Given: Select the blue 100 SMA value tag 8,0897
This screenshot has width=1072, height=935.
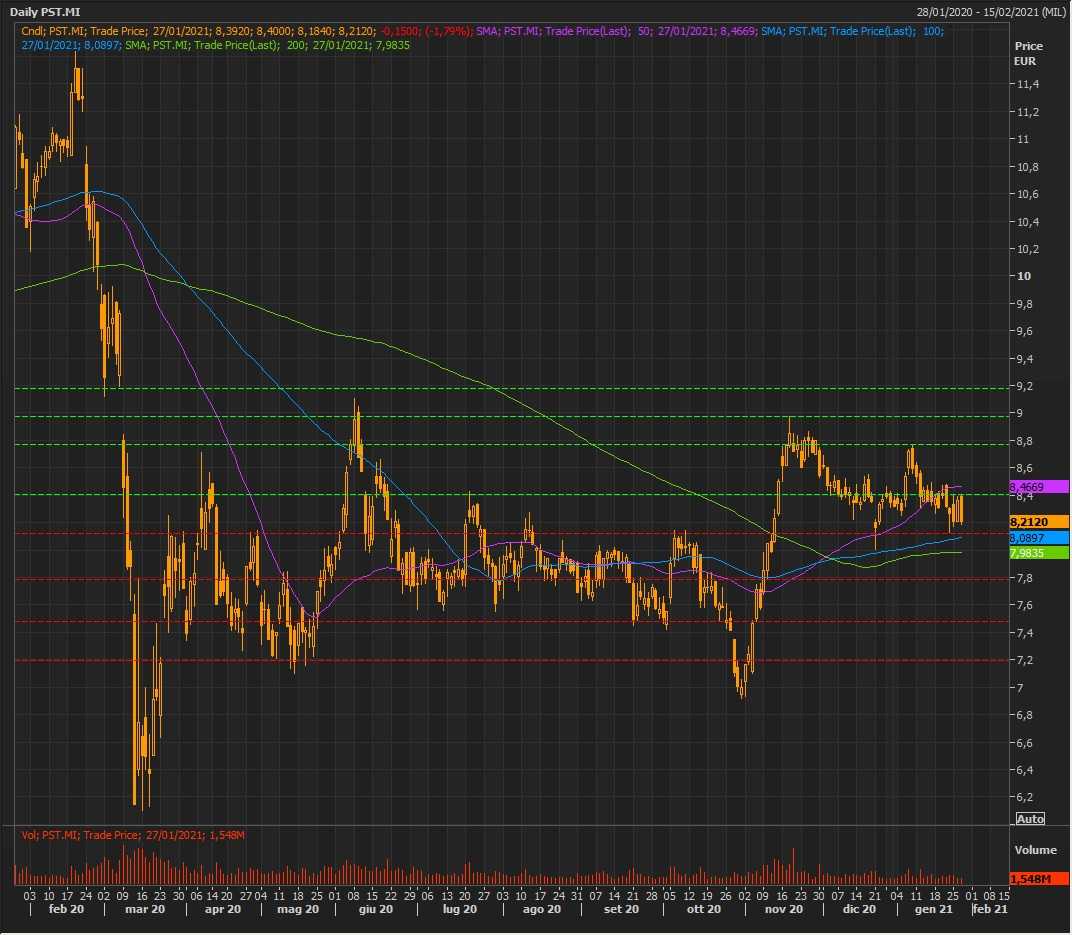Looking at the screenshot, I should point(1040,538).
